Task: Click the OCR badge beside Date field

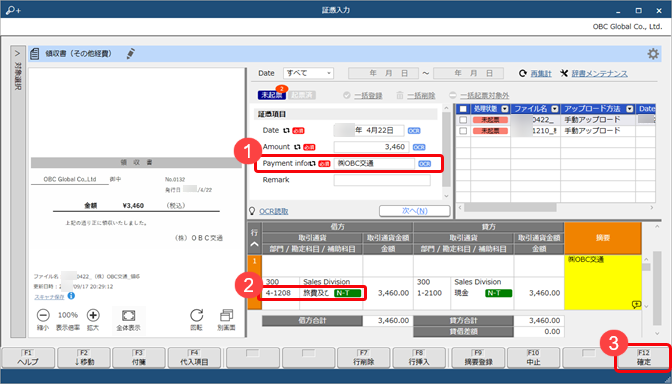Action: click(414, 131)
